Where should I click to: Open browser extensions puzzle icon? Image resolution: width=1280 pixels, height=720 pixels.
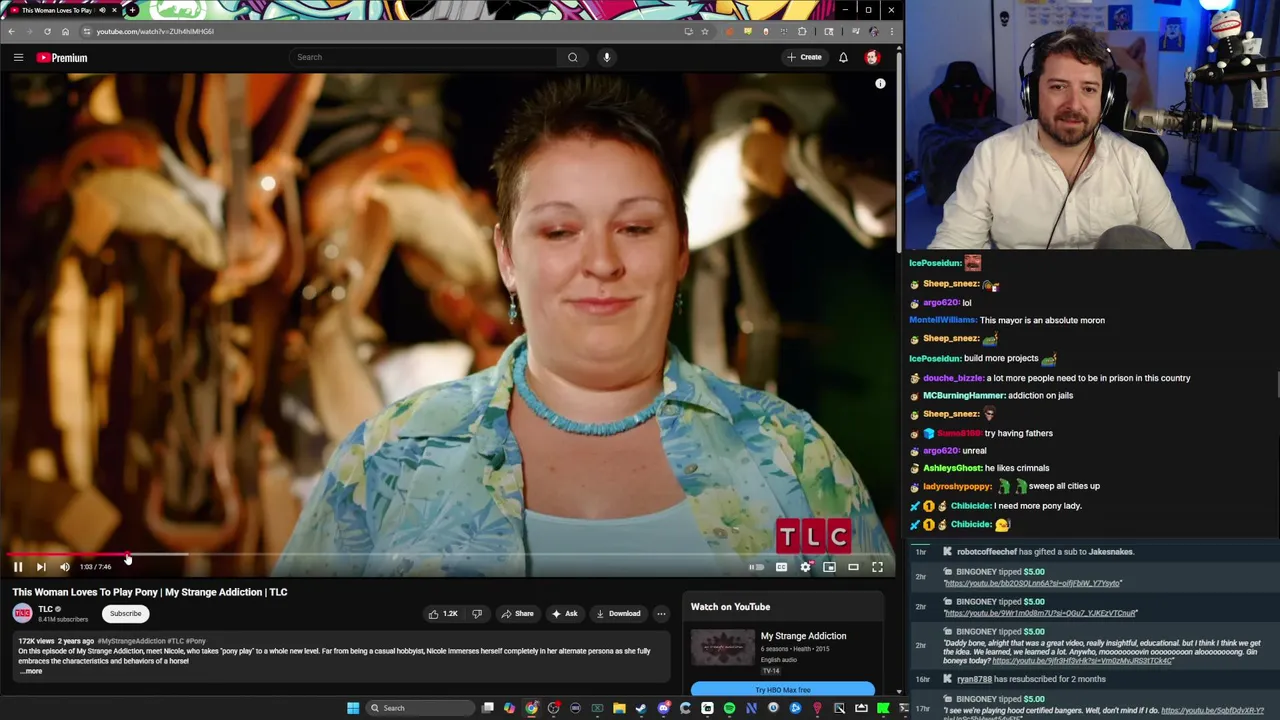point(802,31)
